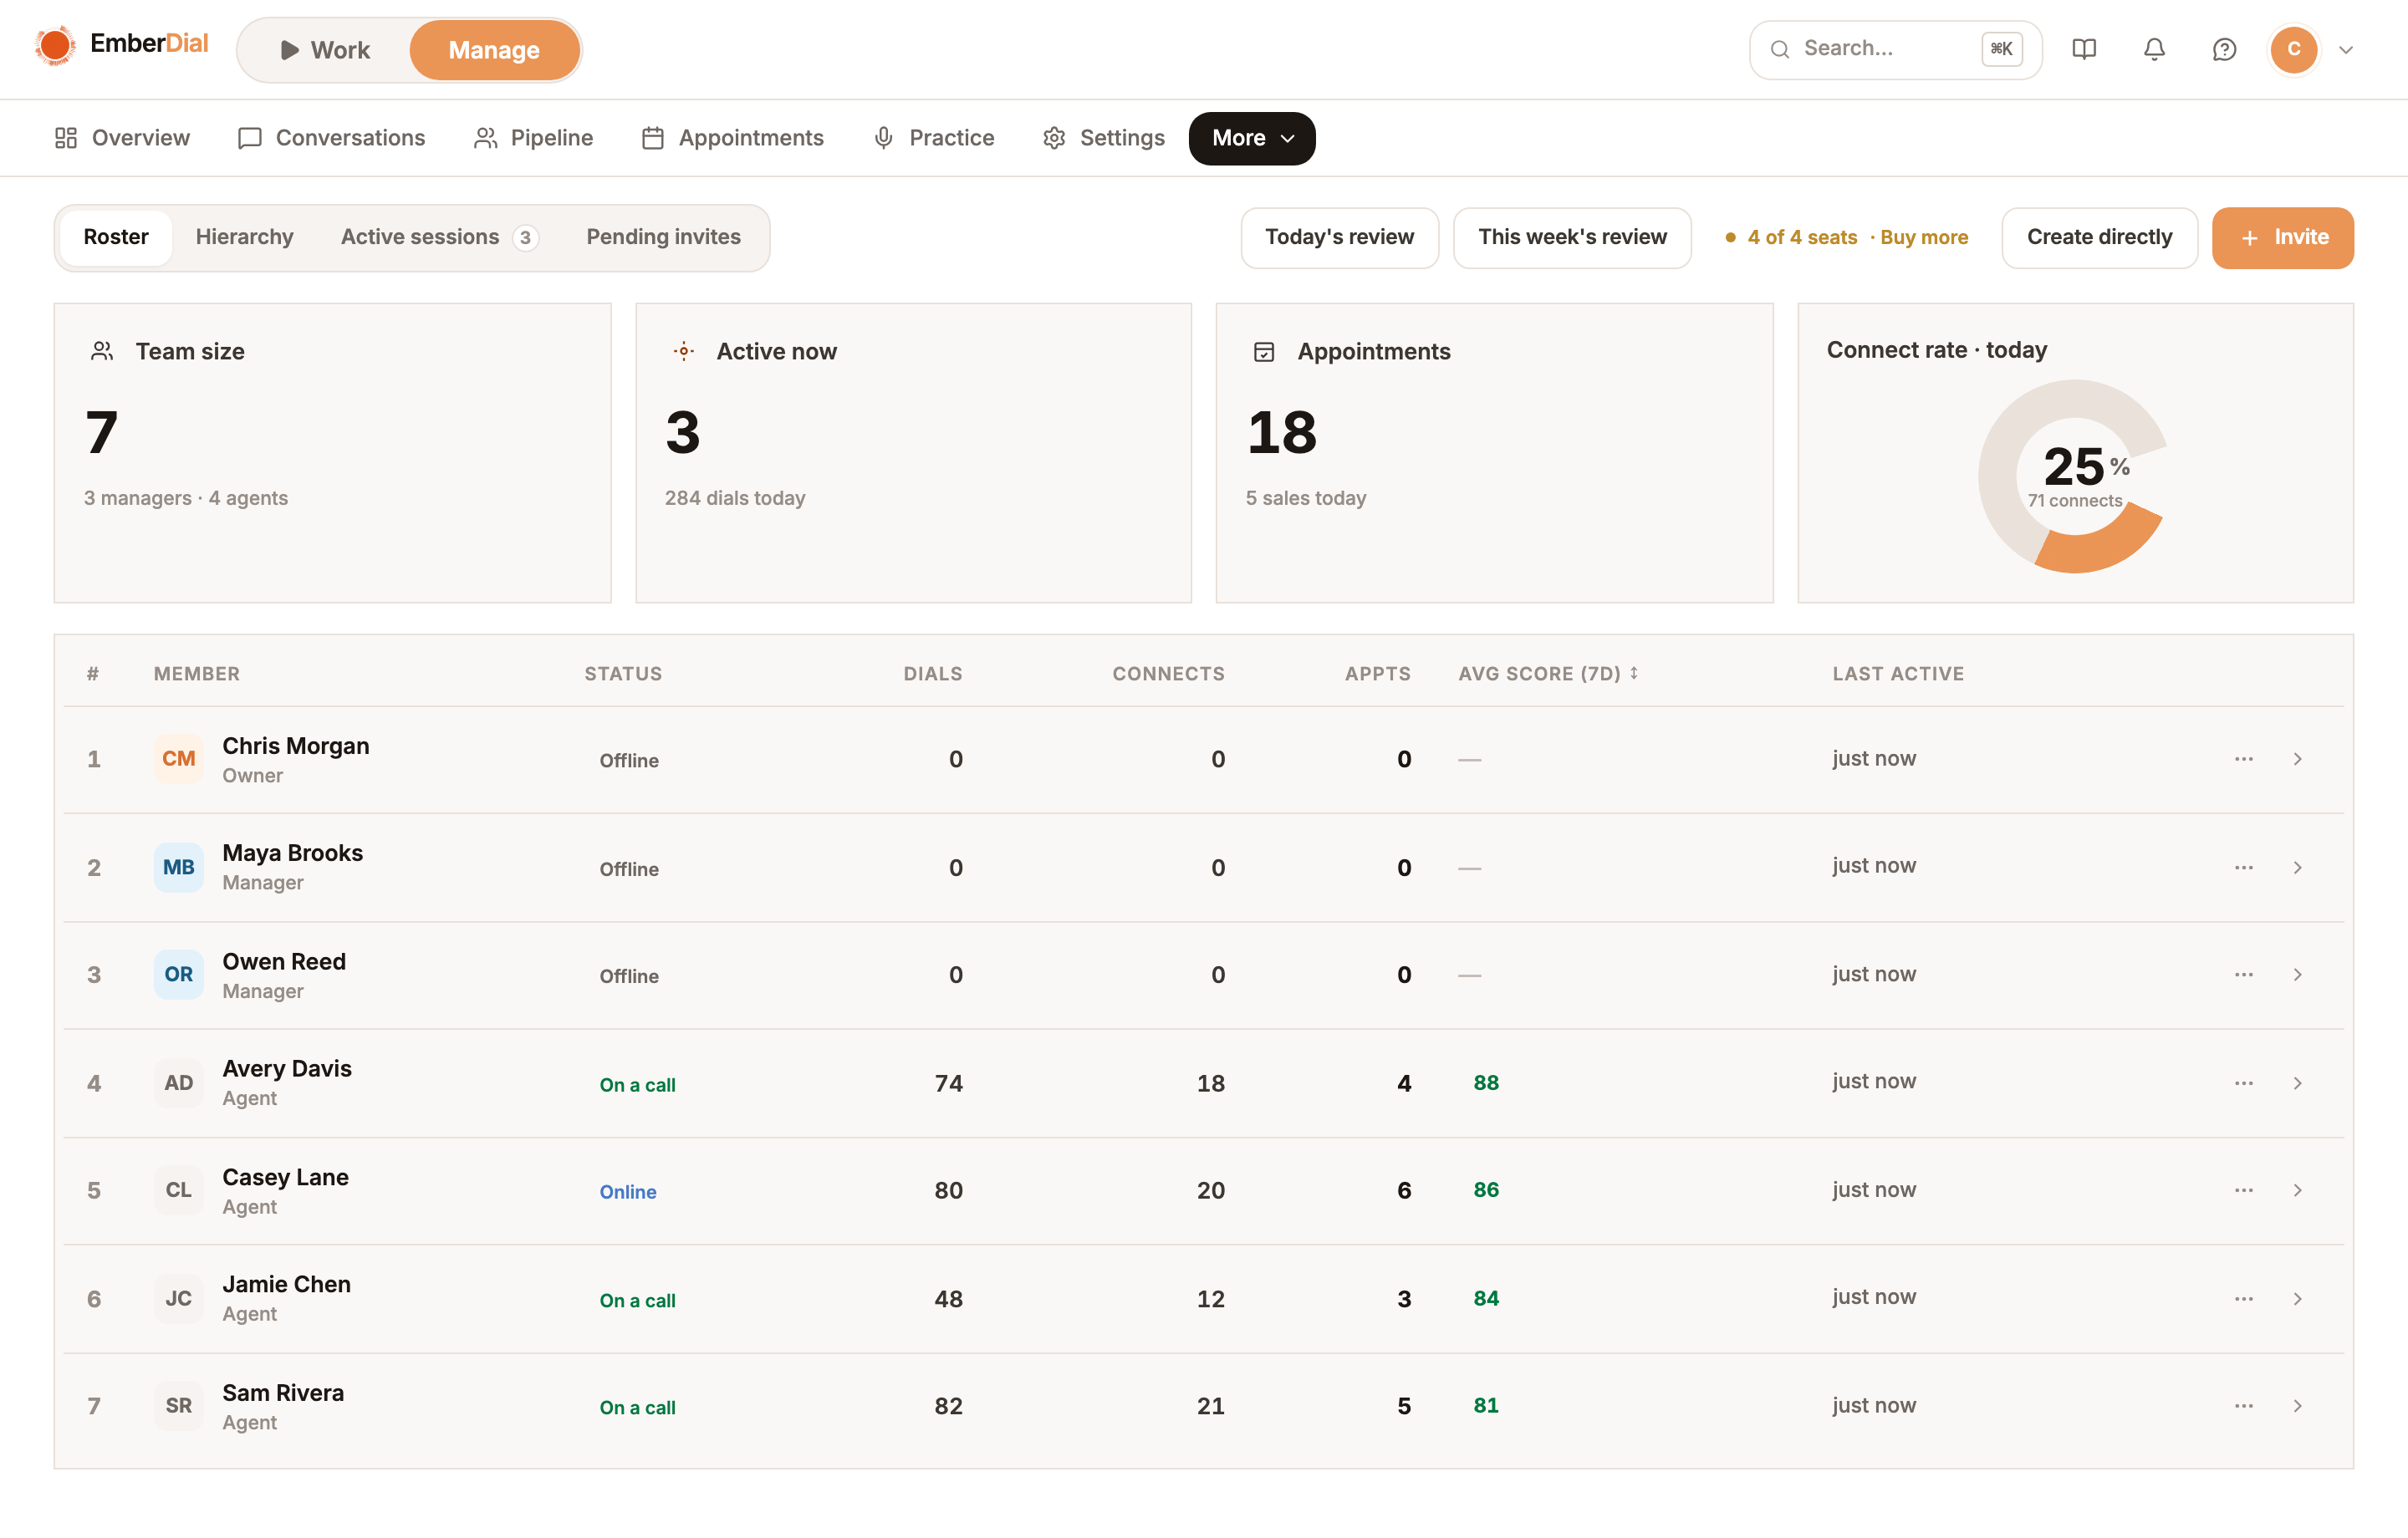Open Settings in navigation
The image size is (2408, 1538).
tap(1103, 138)
